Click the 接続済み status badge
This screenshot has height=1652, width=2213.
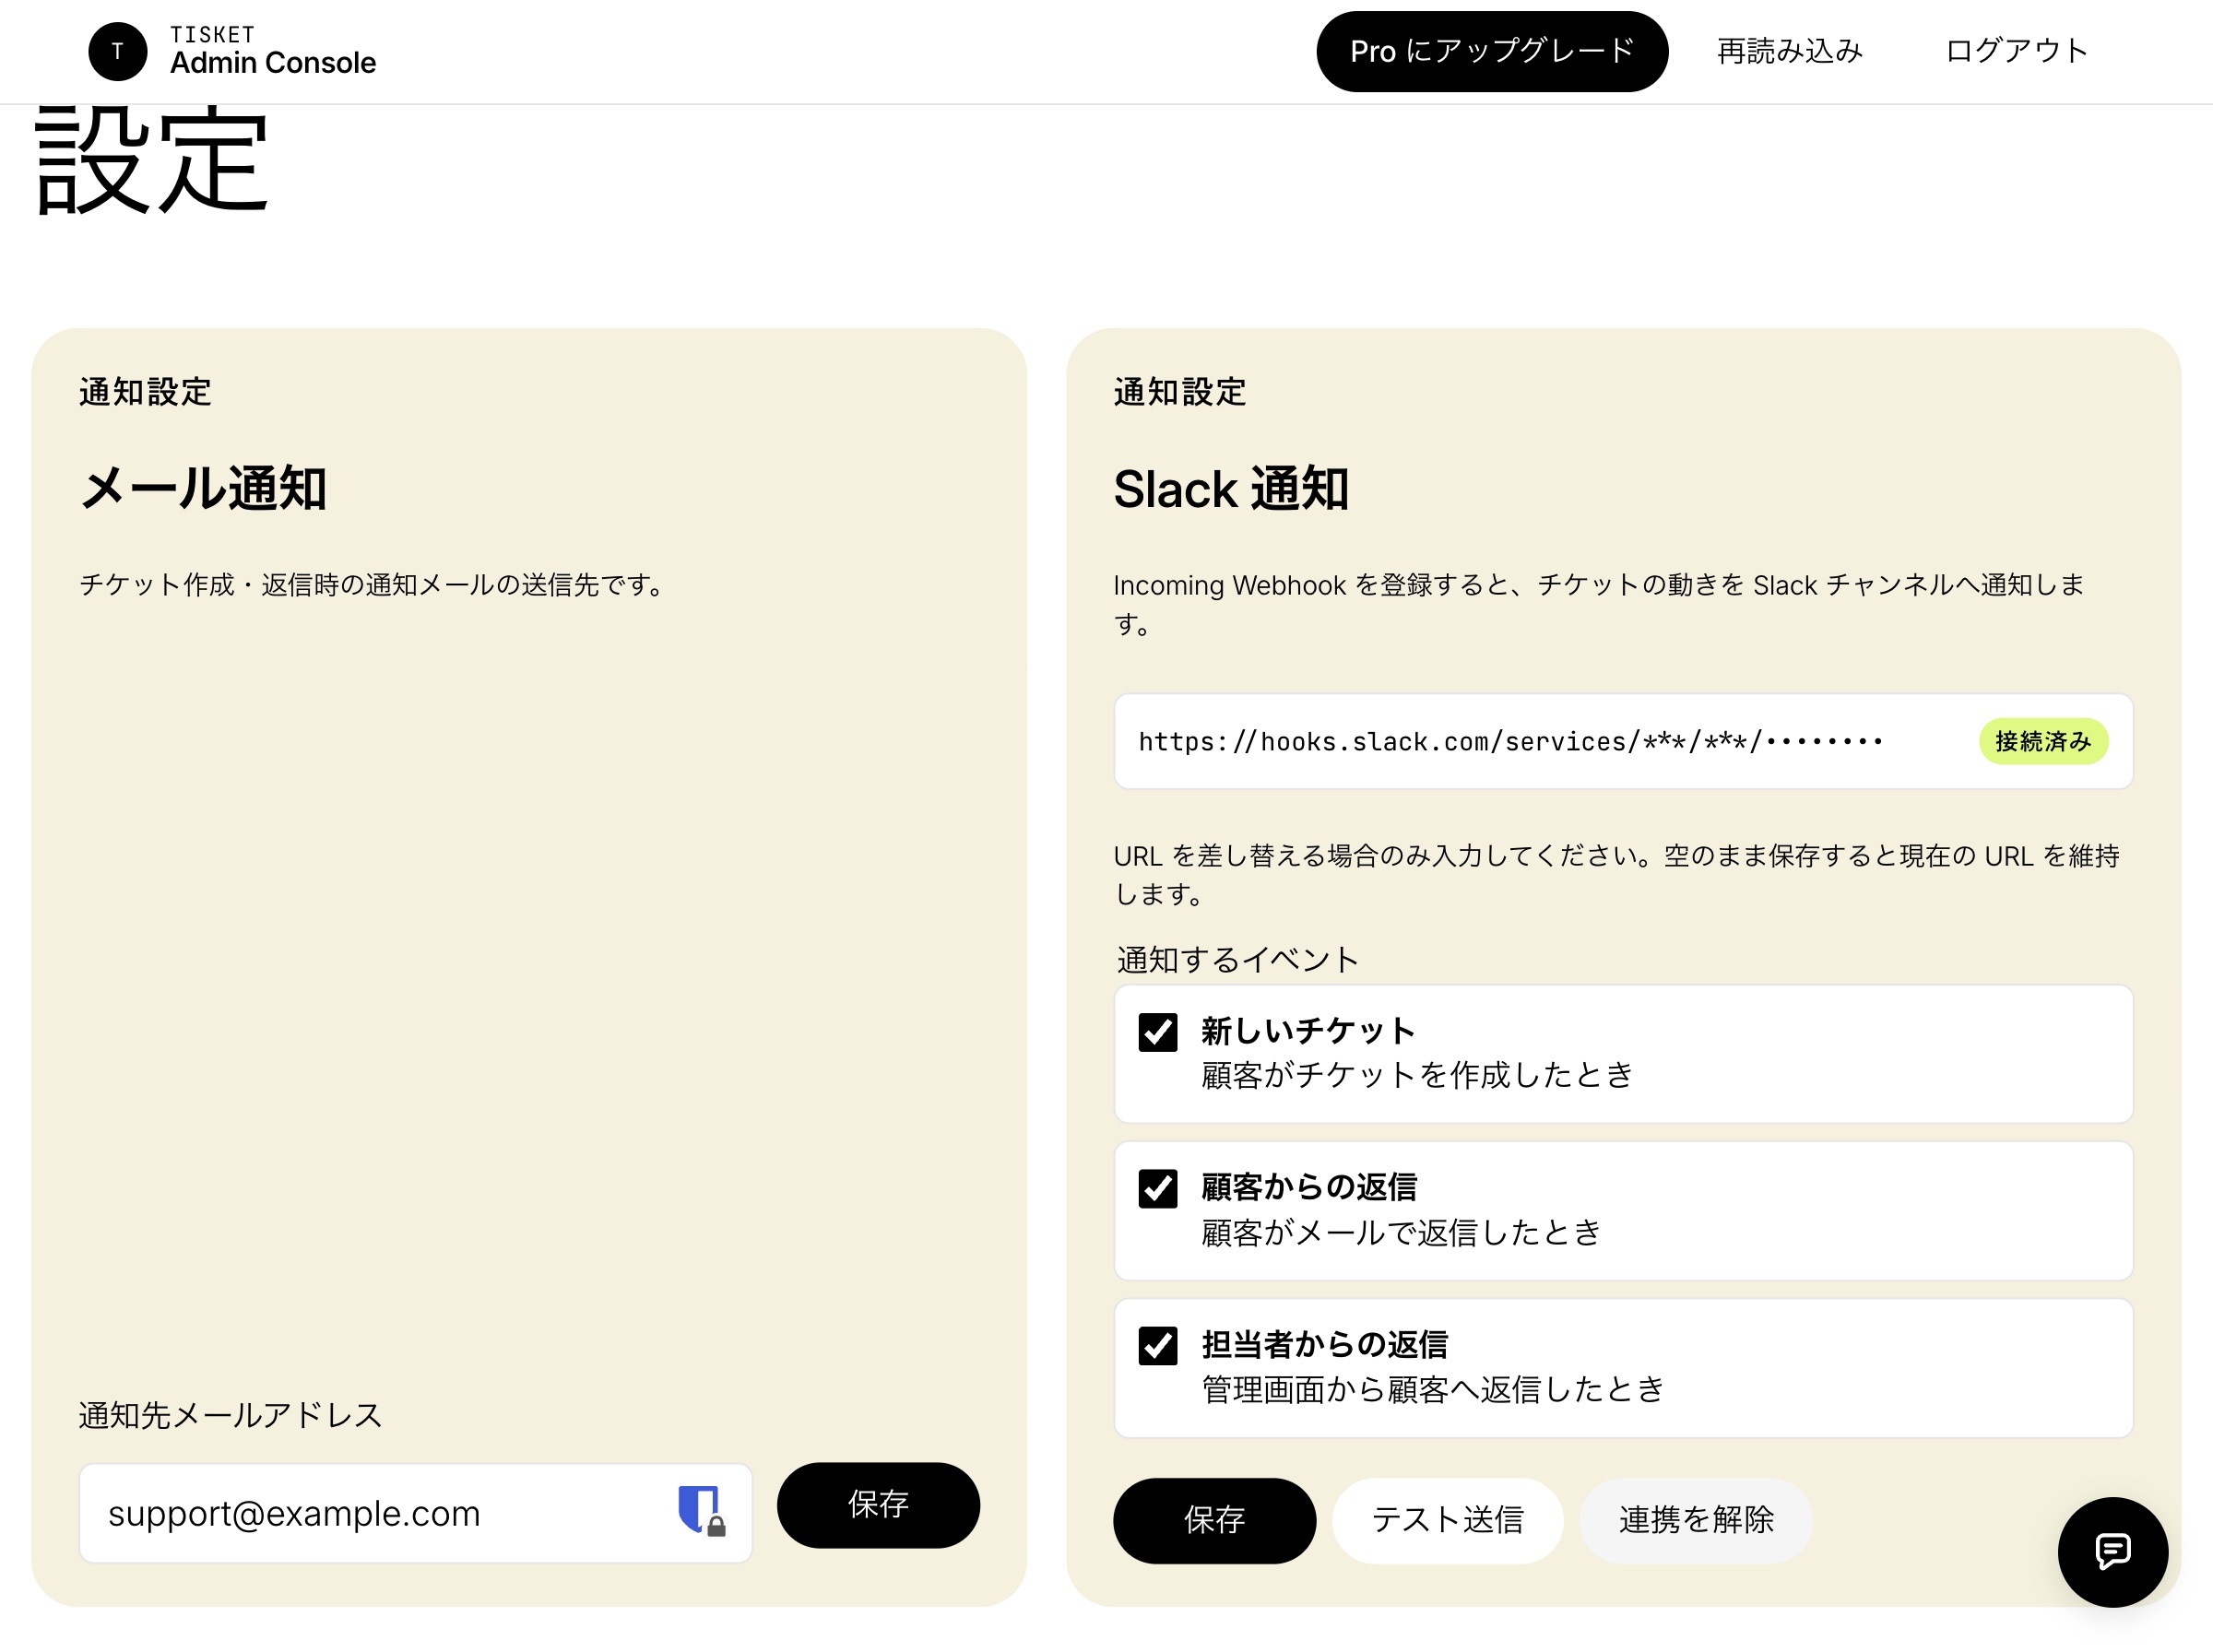(2043, 741)
